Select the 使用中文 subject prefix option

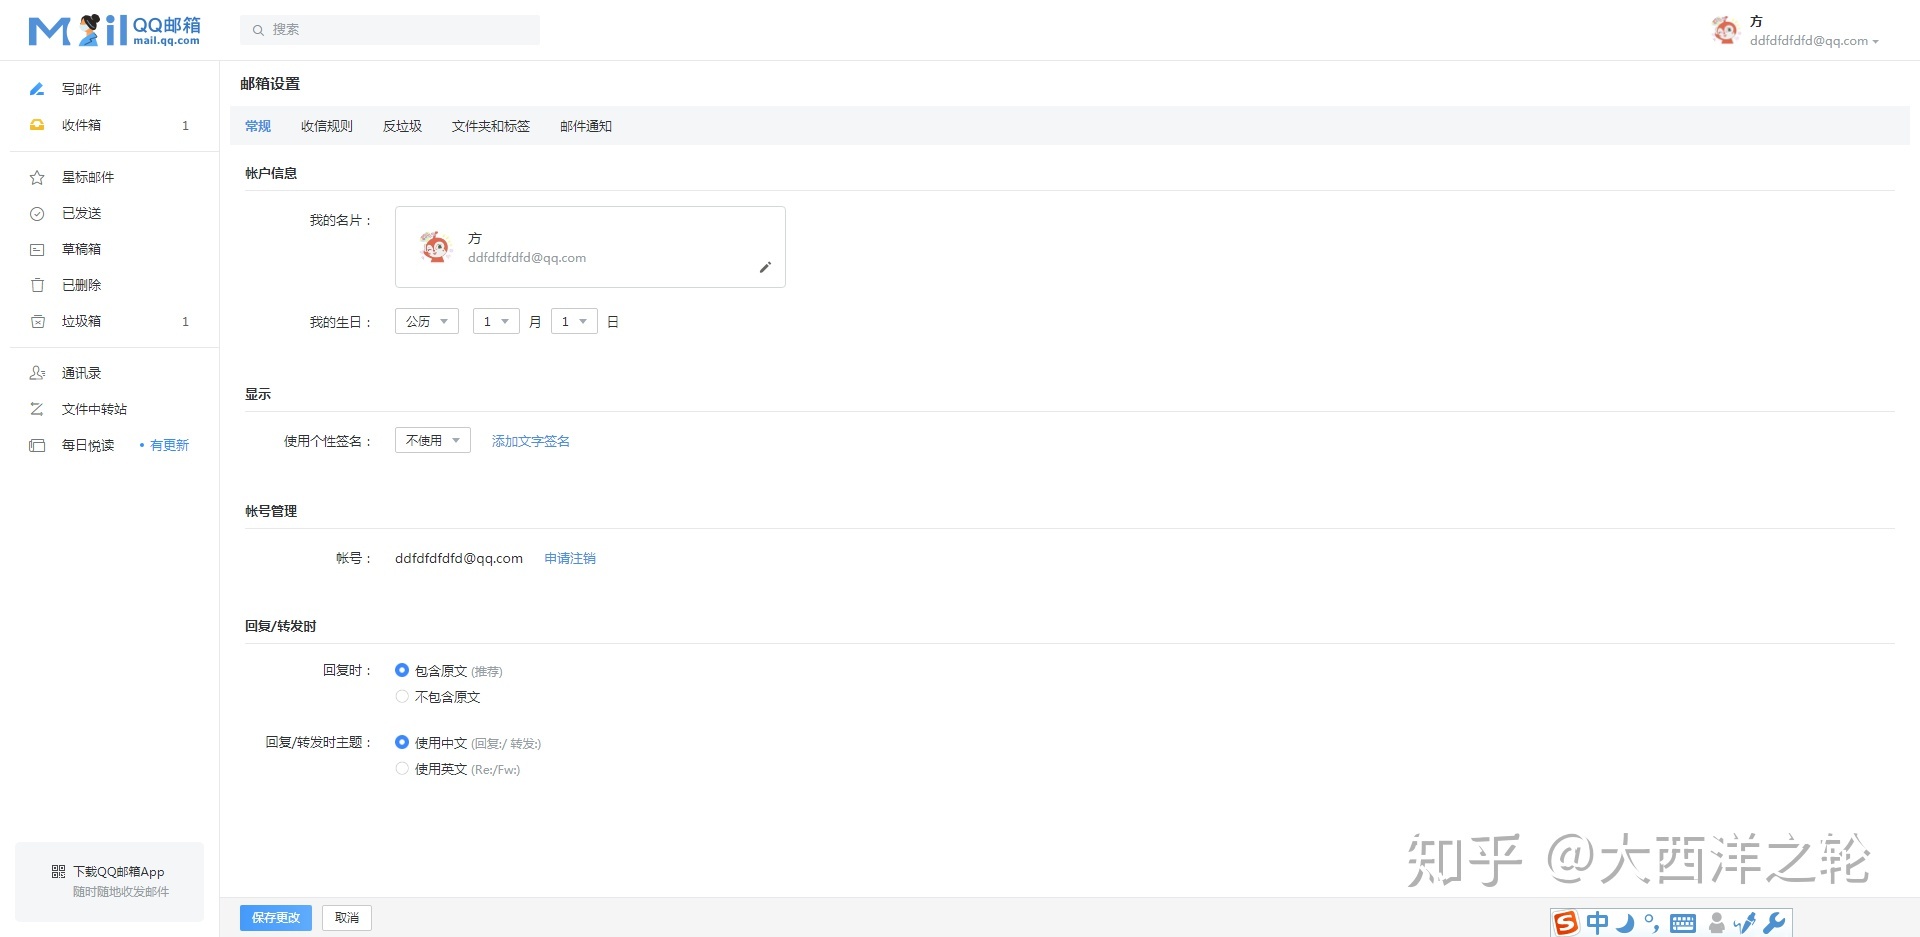pyautogui.click(x=402, y=742)
